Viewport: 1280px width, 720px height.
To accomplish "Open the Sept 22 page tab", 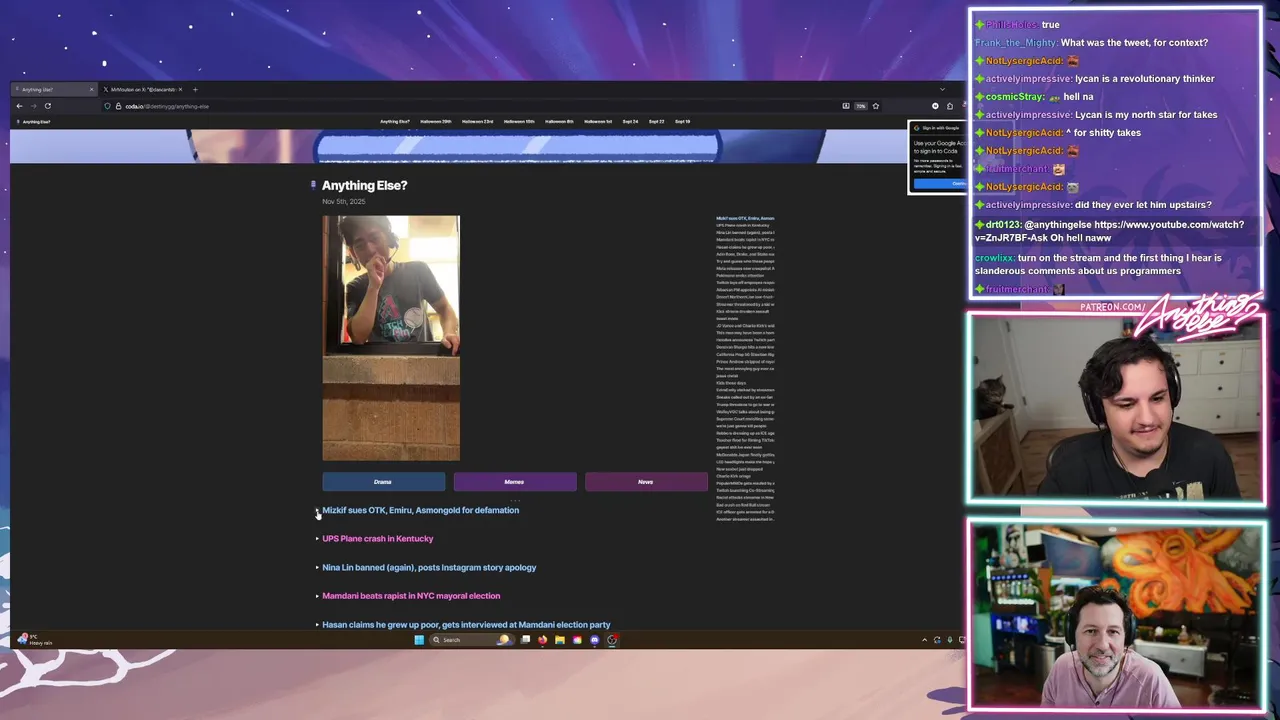I will pyautogui.click(x=656, y=122).
